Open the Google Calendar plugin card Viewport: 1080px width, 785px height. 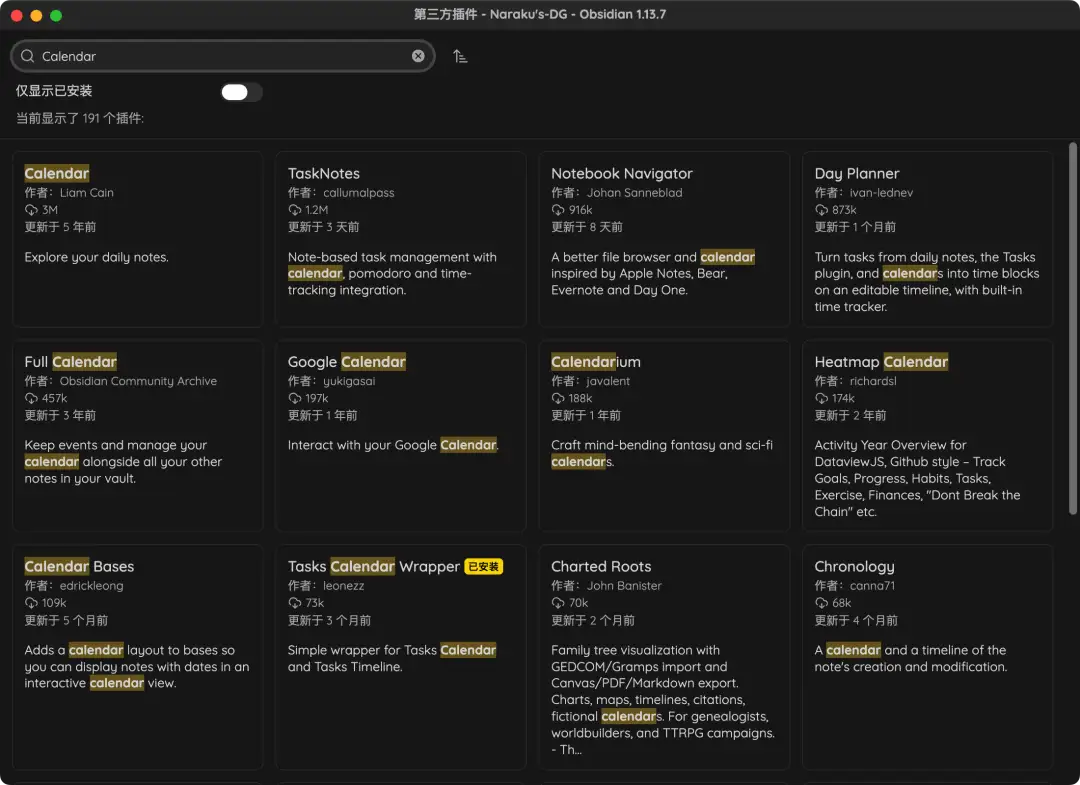[x=401, y=436]
